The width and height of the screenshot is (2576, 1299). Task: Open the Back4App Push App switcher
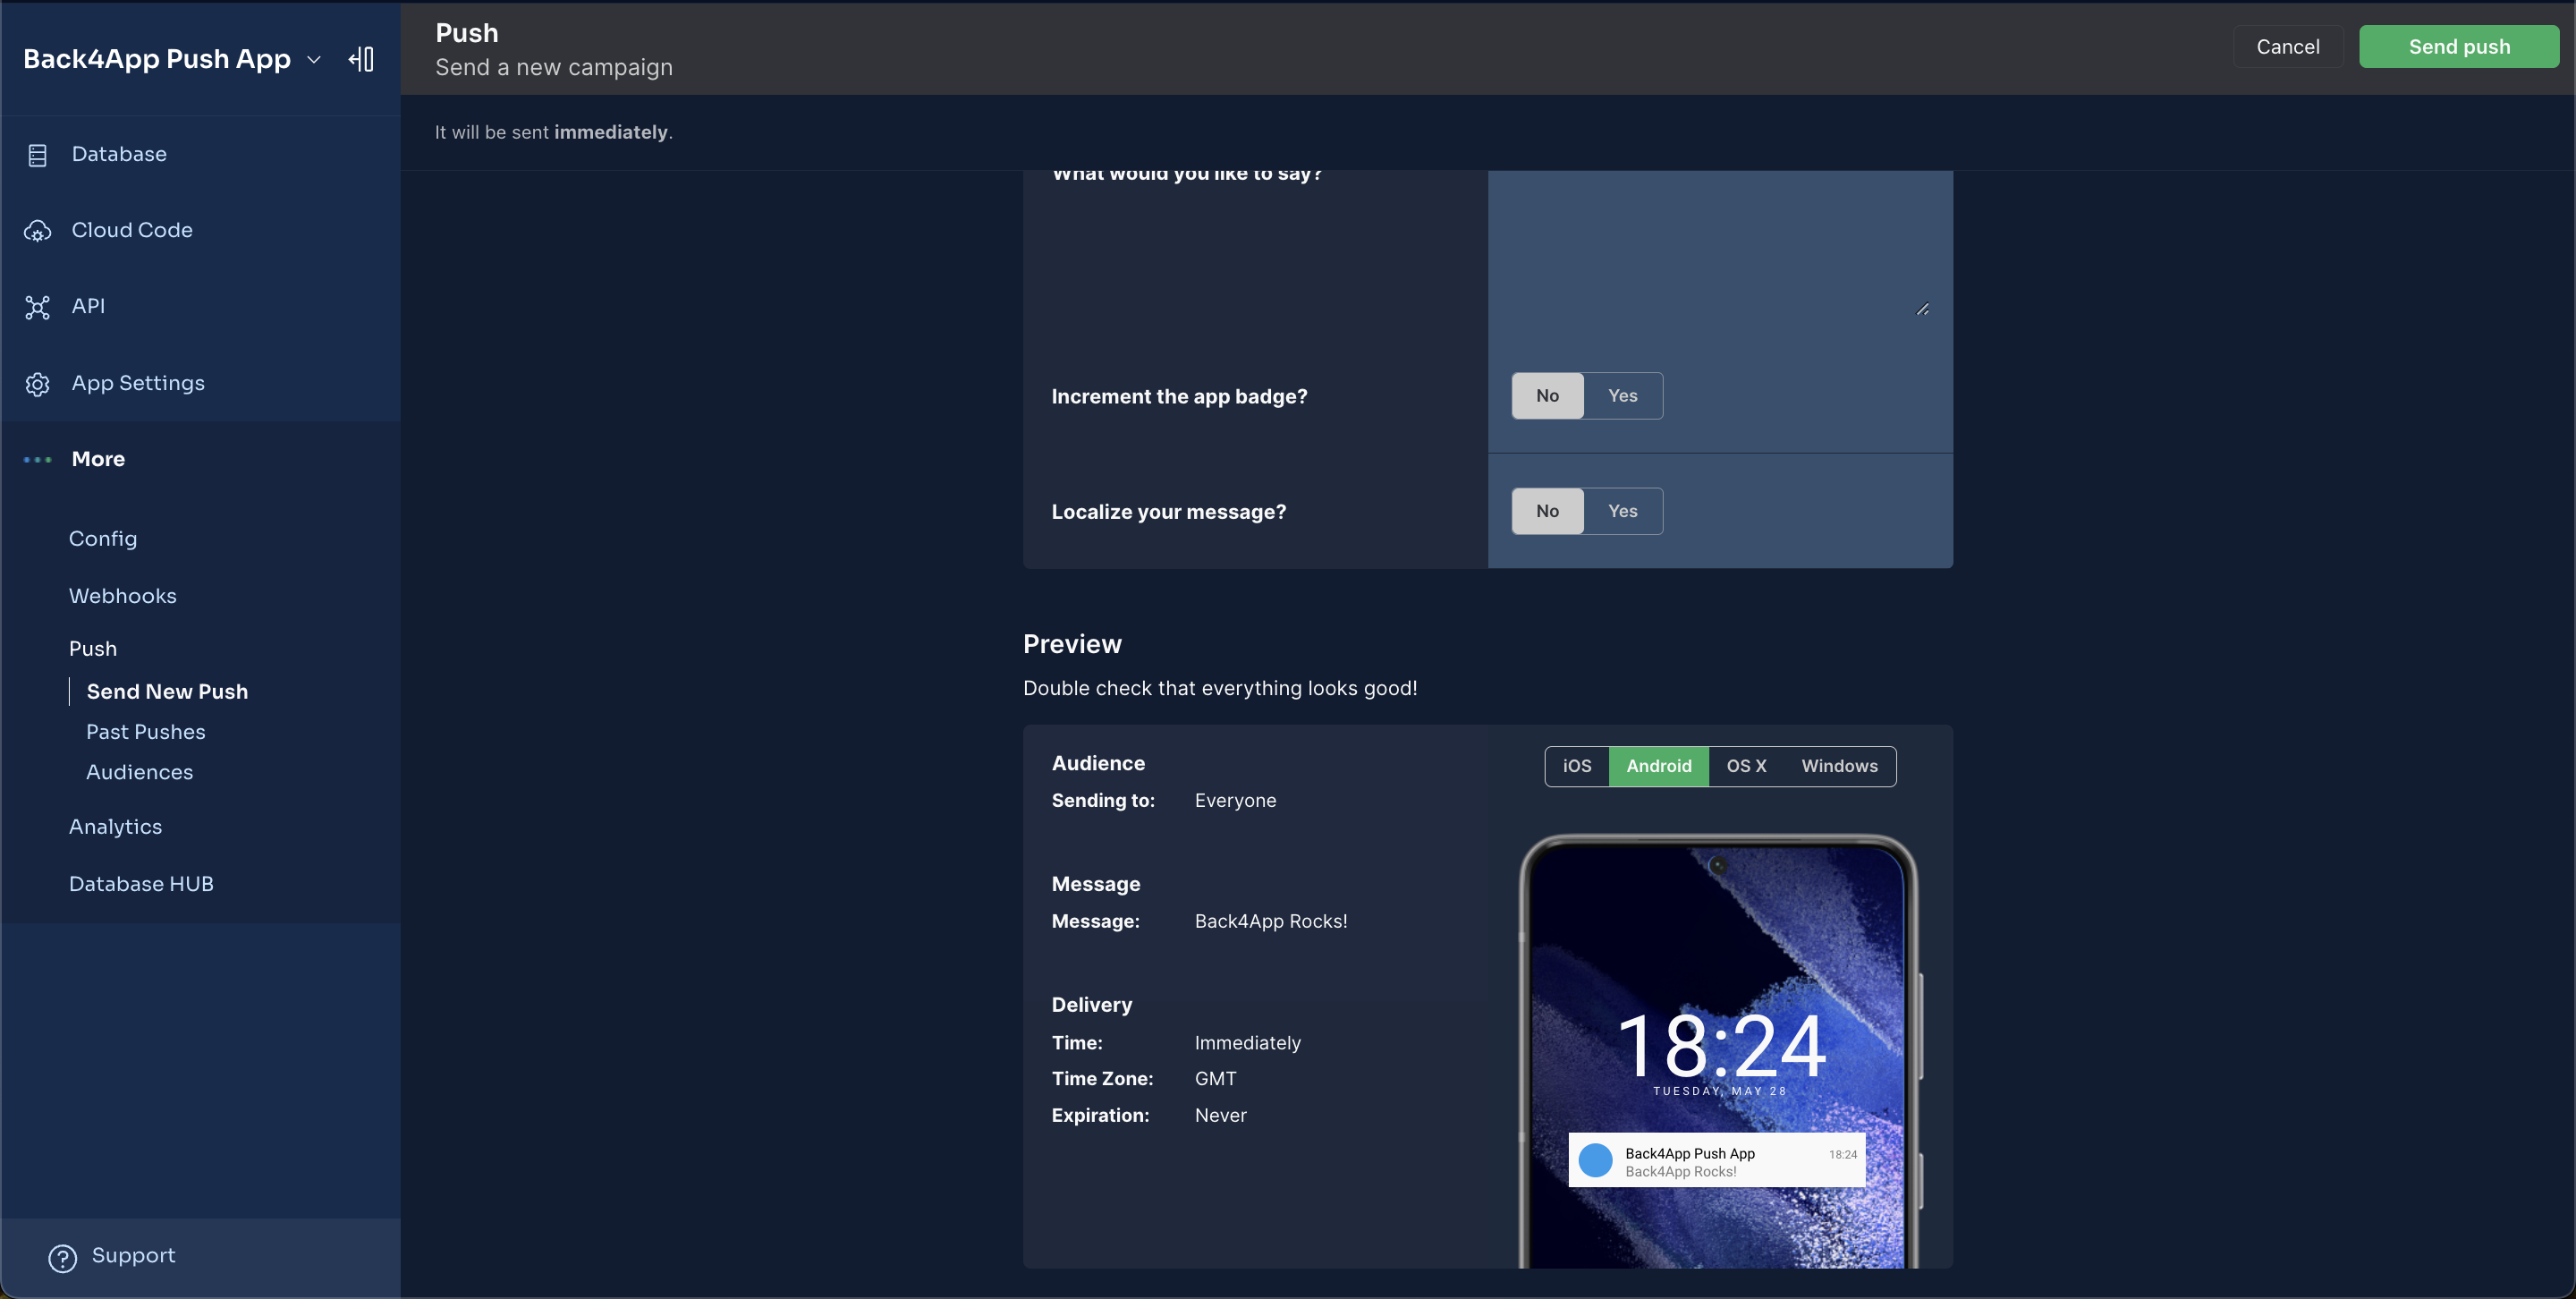tap(313, 60)
